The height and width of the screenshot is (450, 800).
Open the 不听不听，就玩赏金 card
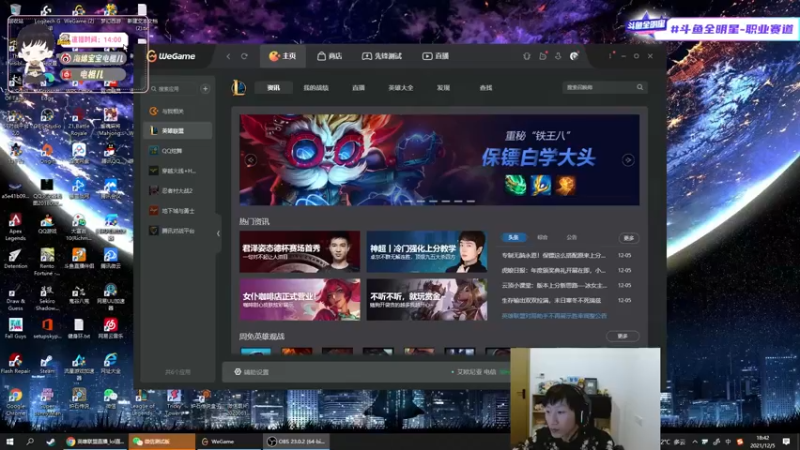427,299
